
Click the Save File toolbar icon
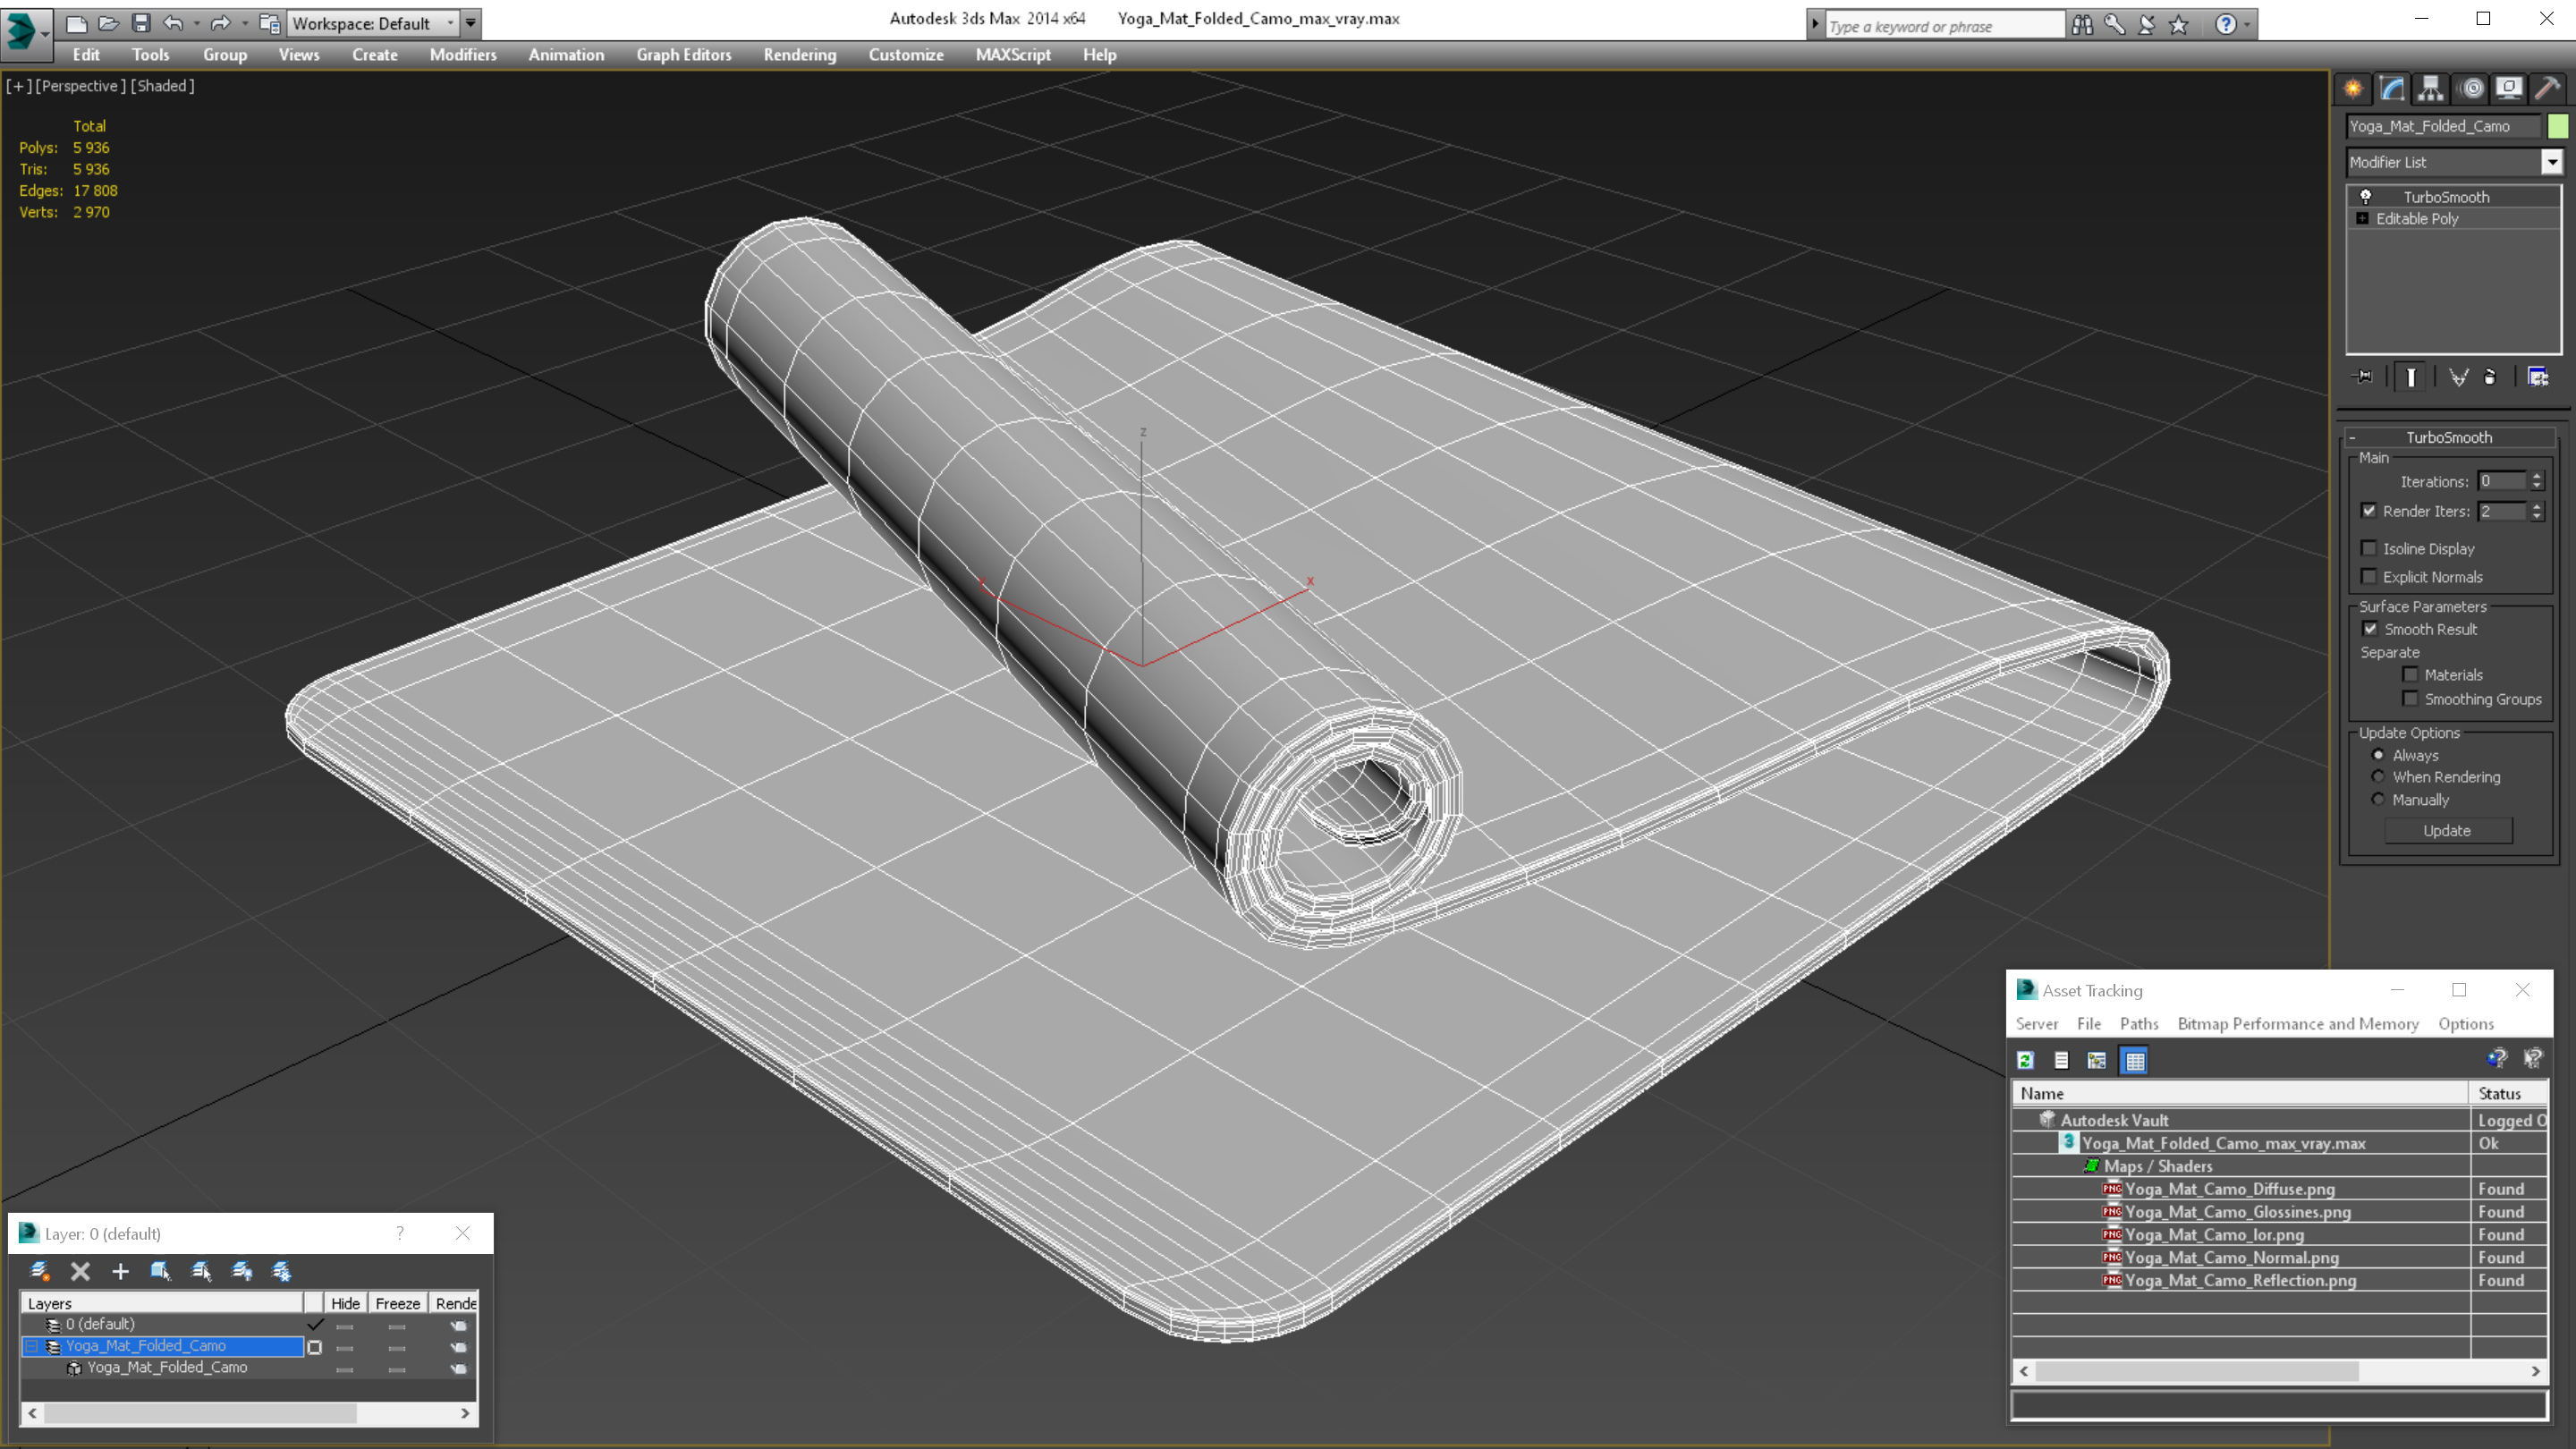coord(141,23)
